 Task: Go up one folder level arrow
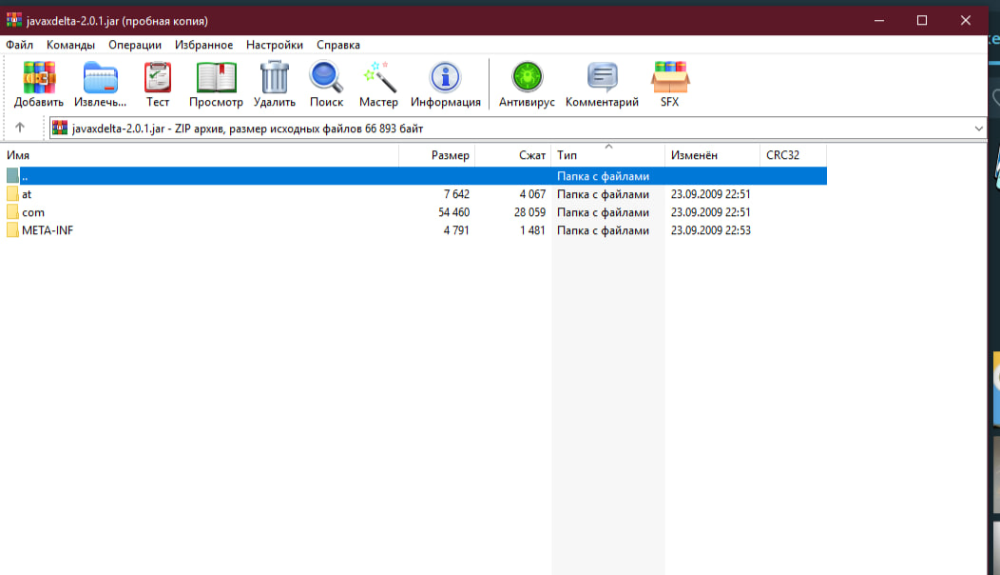point(20,127)
